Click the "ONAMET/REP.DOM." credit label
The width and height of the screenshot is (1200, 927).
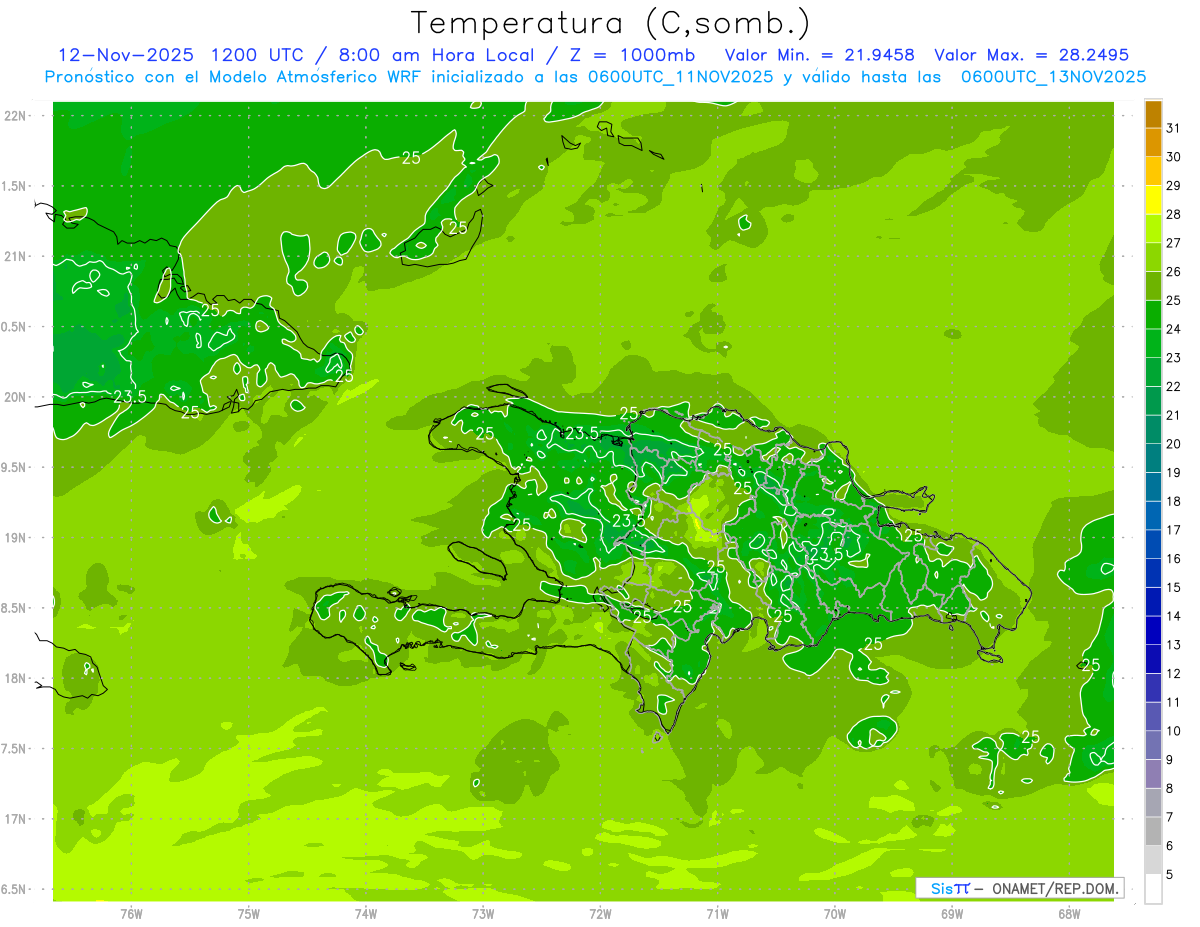1054,888
